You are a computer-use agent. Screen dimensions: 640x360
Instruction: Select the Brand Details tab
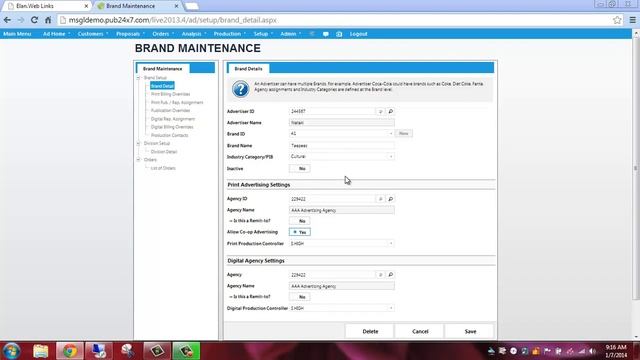248,69
